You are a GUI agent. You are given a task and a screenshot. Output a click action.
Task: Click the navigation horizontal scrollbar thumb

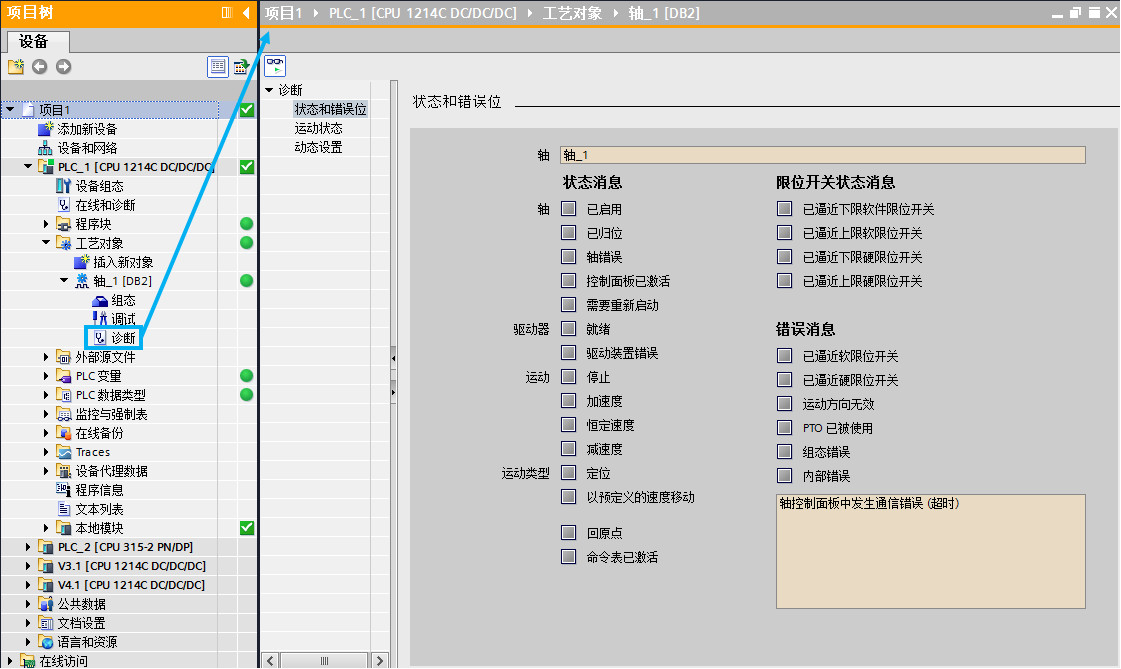[324, 660]
